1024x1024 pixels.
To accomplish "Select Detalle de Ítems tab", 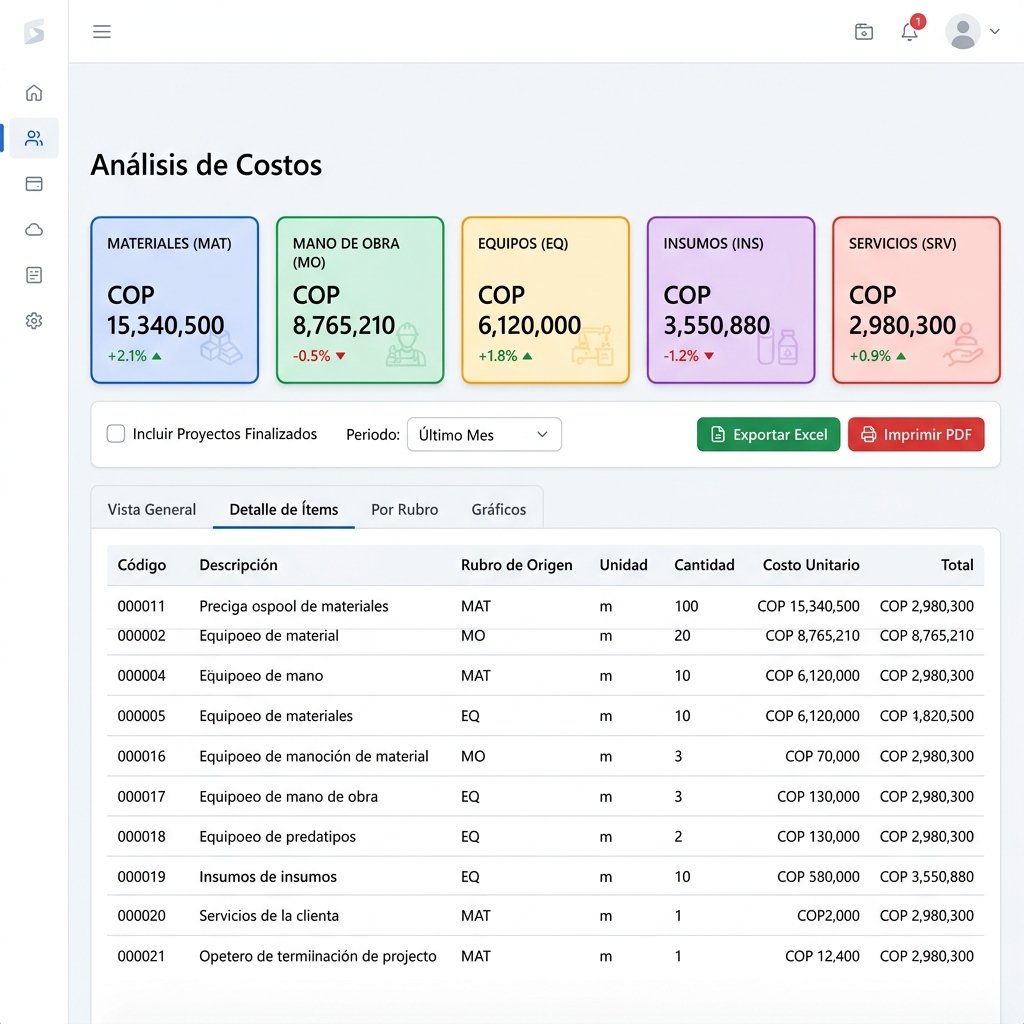I will coord(283,509).
